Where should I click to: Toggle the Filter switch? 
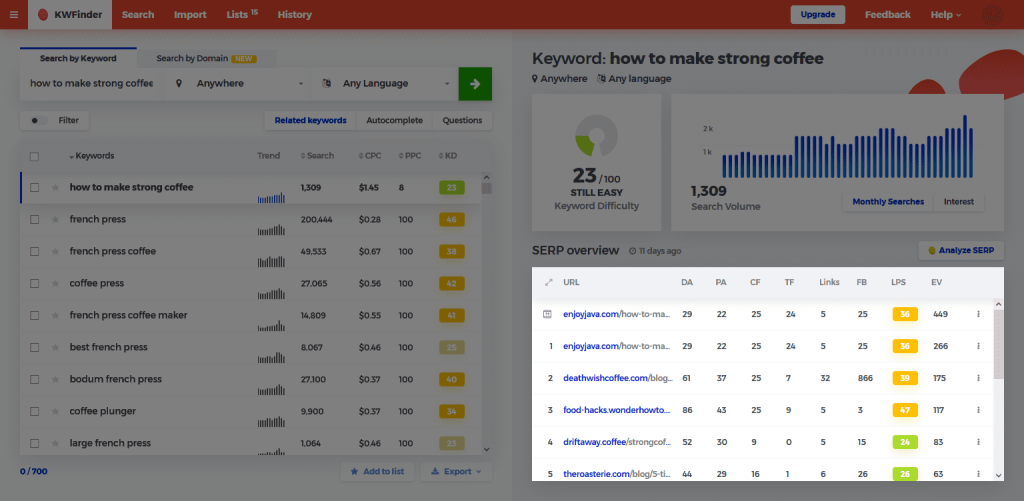coord(38,121)
